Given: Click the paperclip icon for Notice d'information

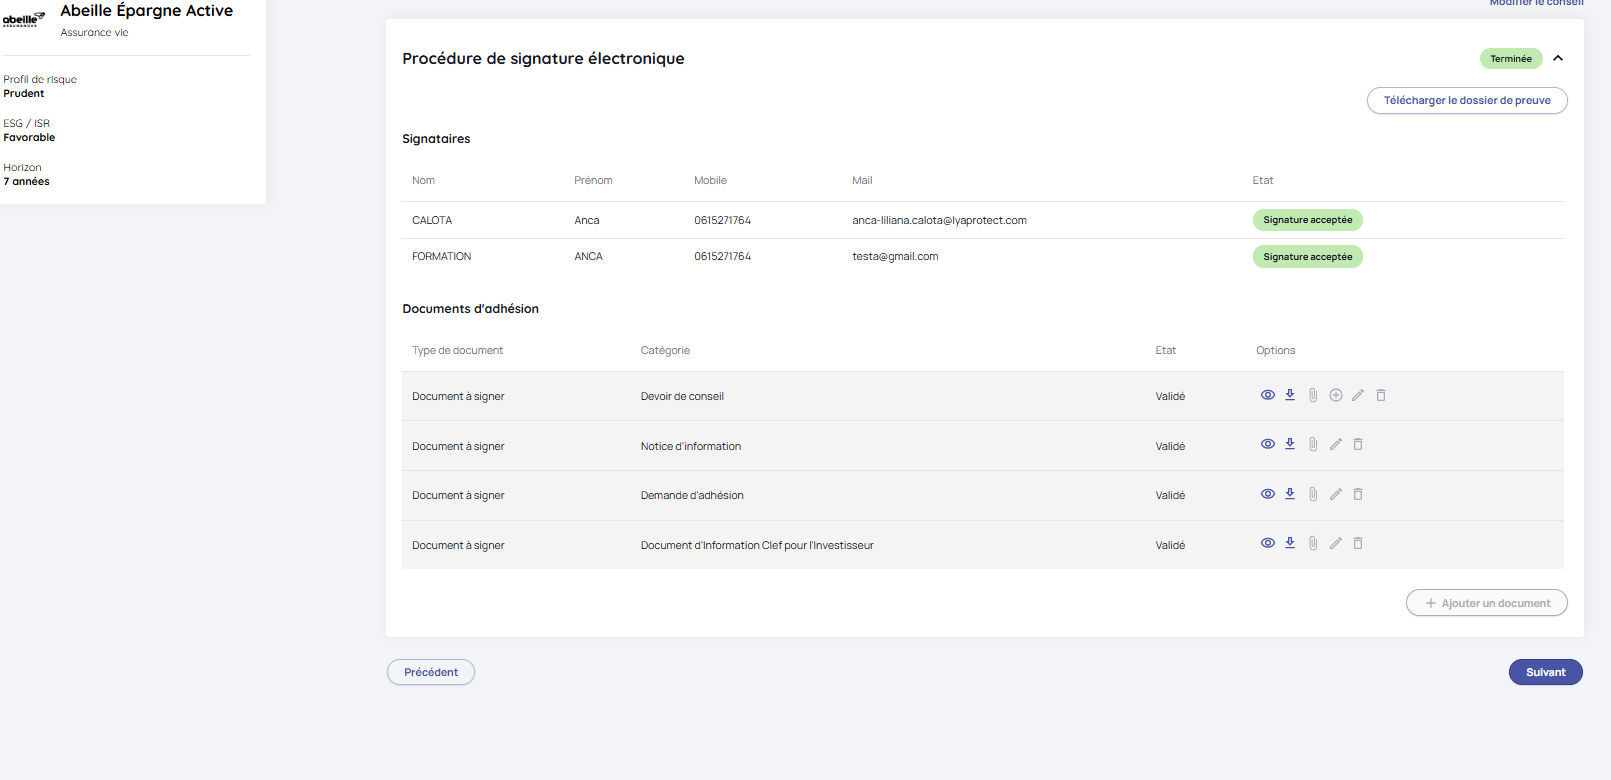Looking at the screenshot, I should 1313,444.
